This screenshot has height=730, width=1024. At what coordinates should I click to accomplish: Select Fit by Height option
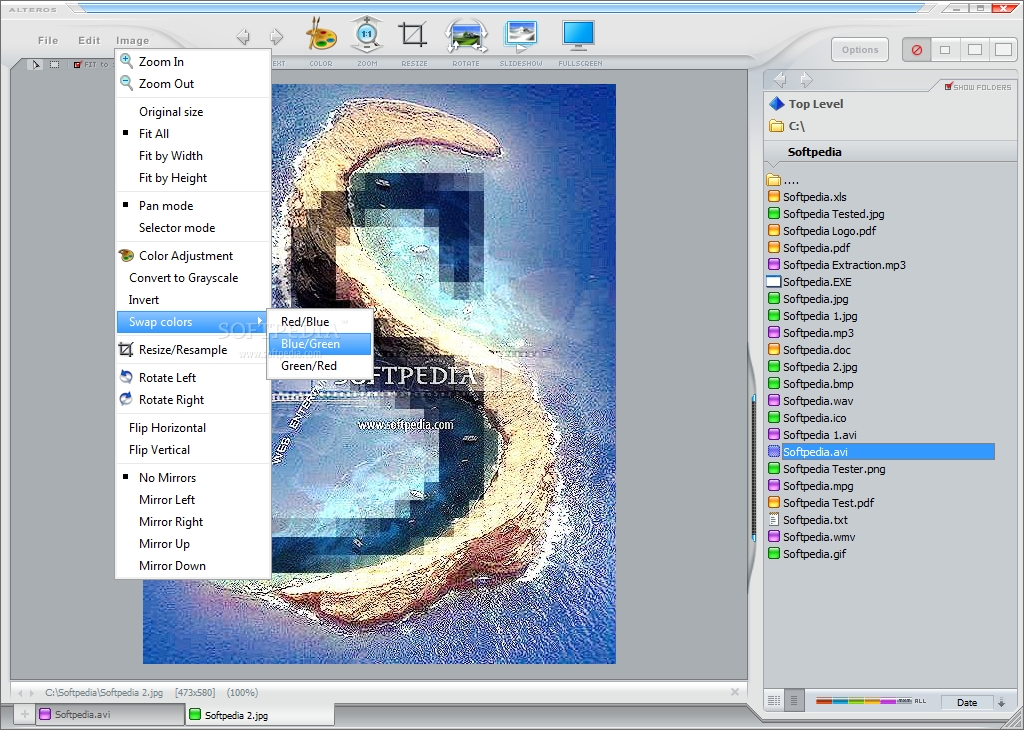193,178
